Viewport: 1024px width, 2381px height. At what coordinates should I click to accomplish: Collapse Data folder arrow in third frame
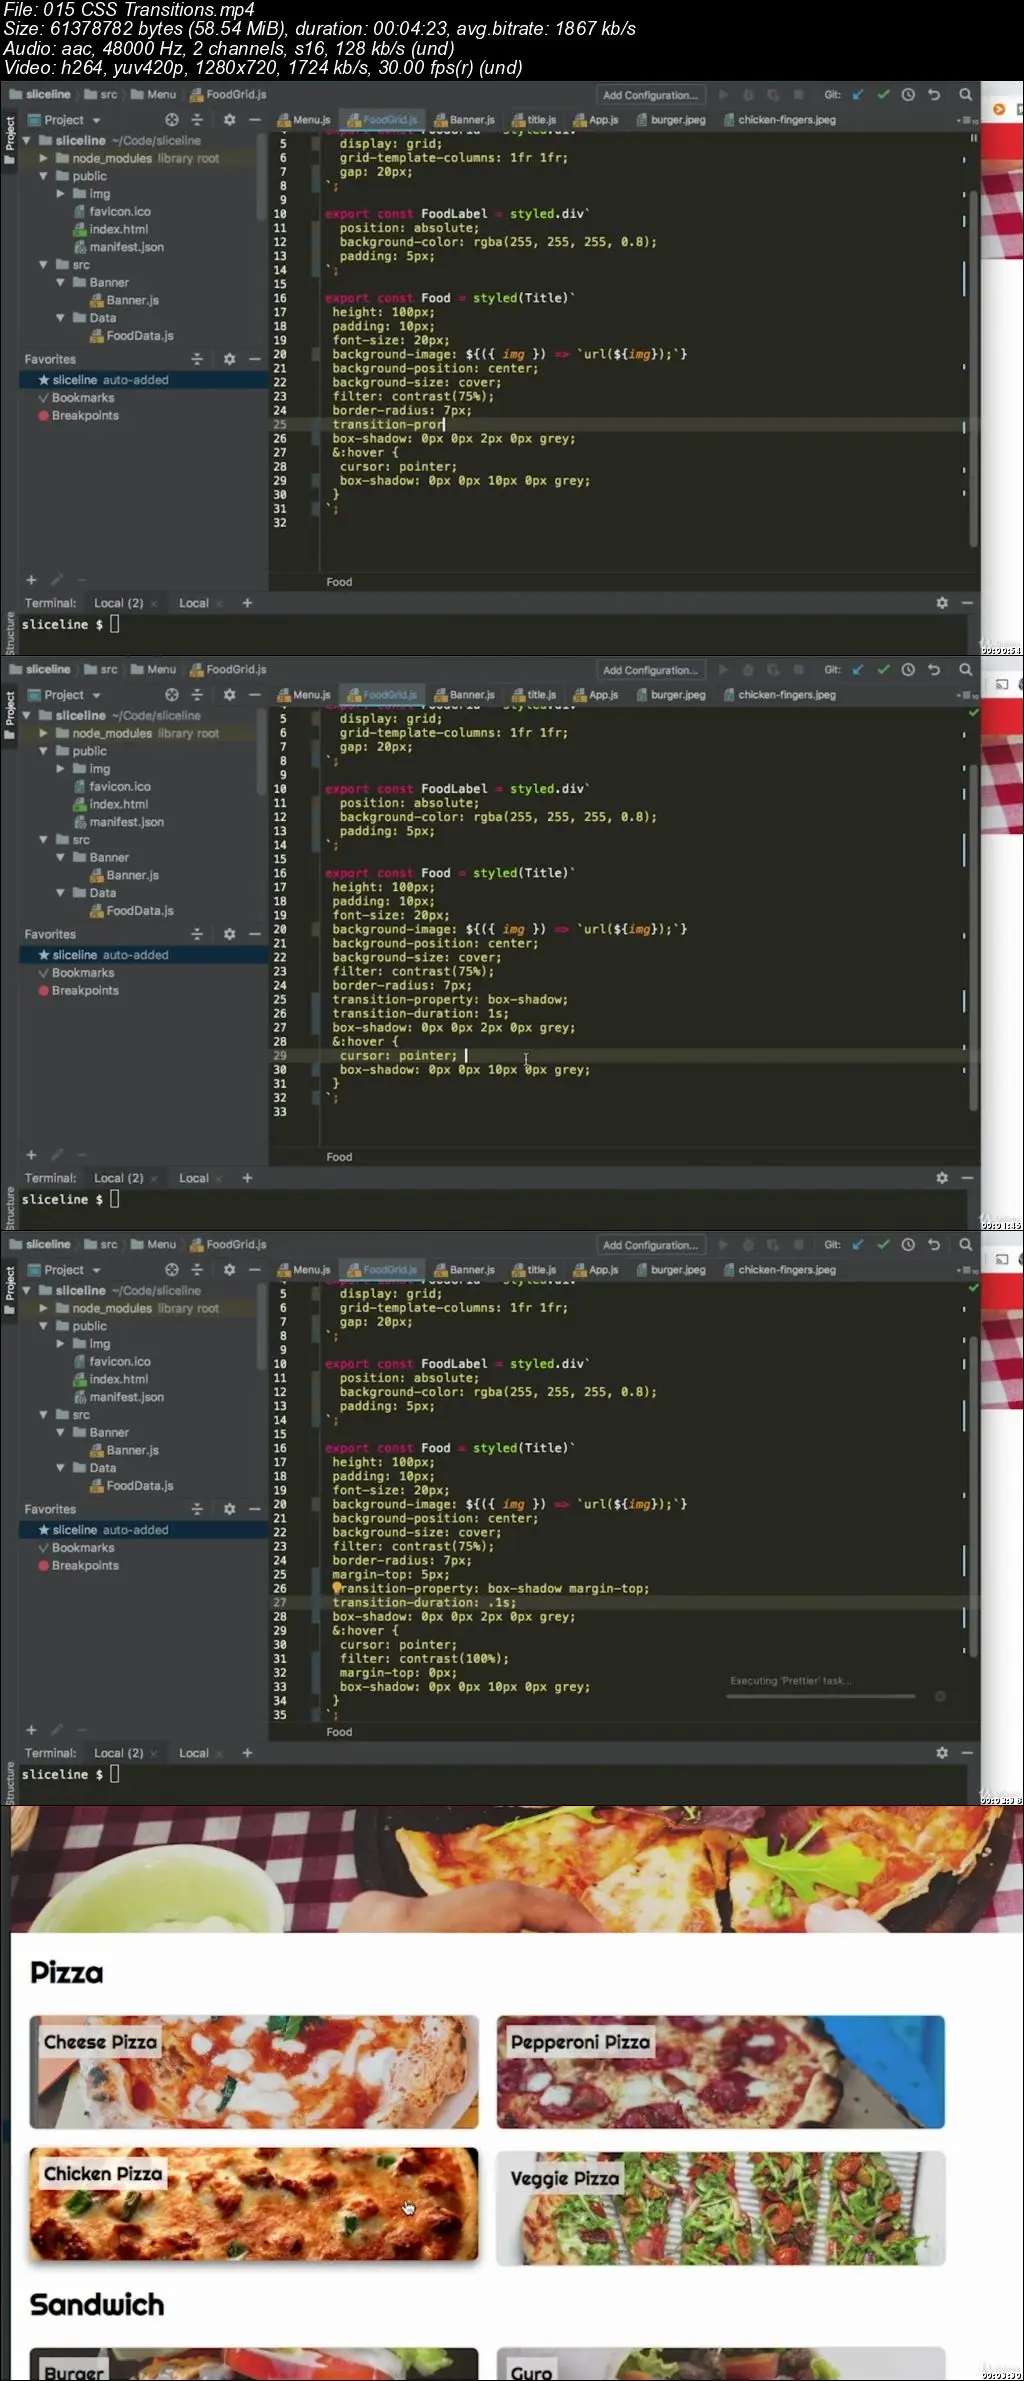pyautogui.click(x=61, y=1468)
